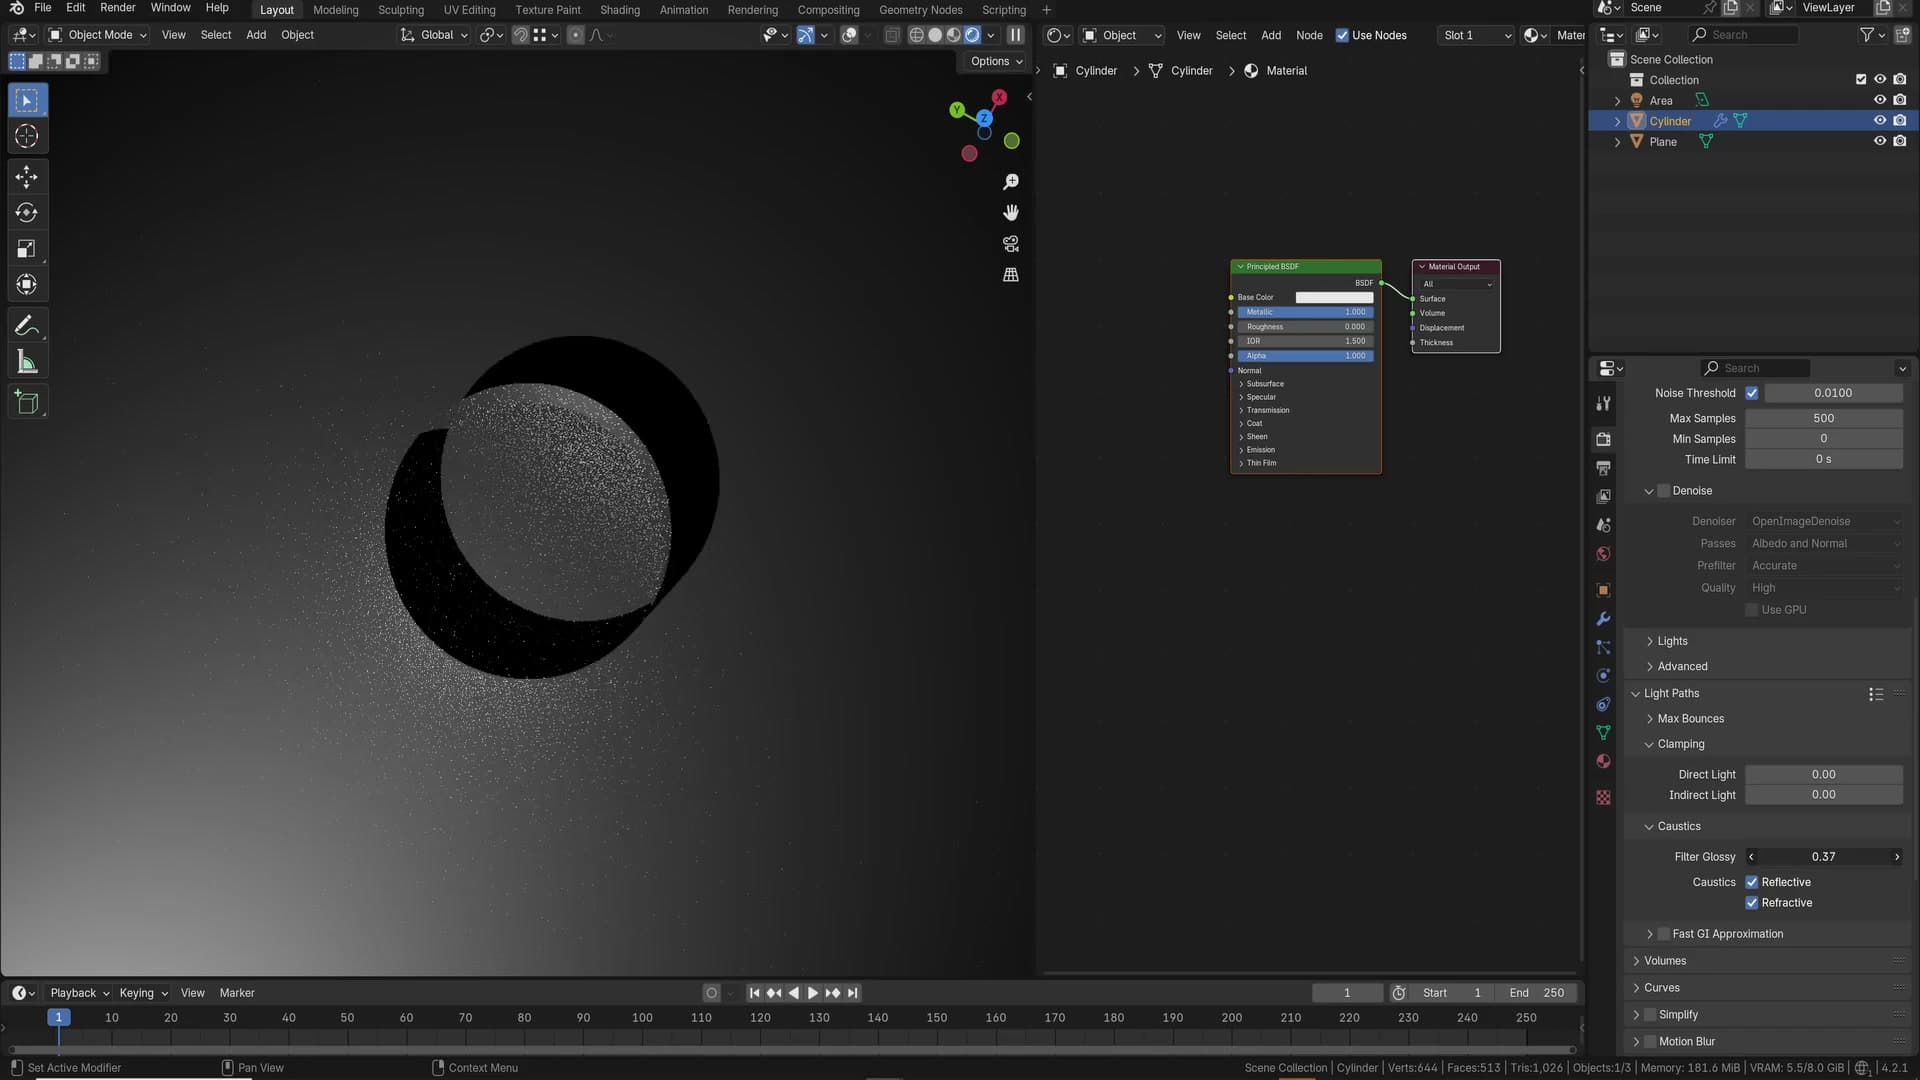Click the Max Samples field
Screen dimensions: 1920x1080
click(1824, 419)
